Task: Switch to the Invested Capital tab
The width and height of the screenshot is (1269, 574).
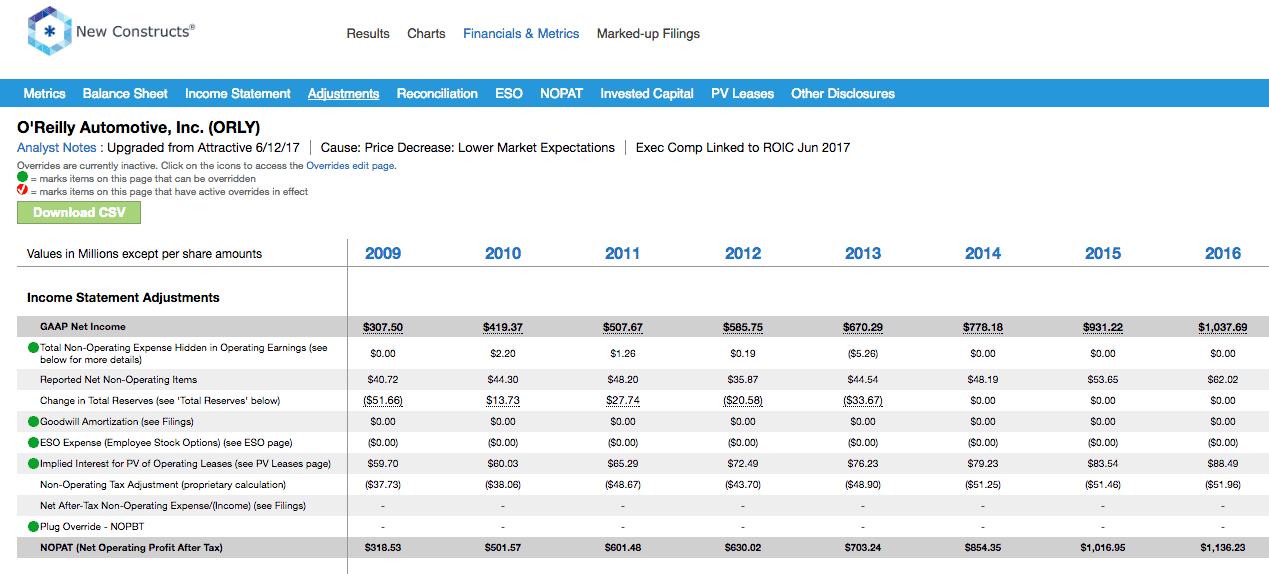Action: [x=647, y=93]
